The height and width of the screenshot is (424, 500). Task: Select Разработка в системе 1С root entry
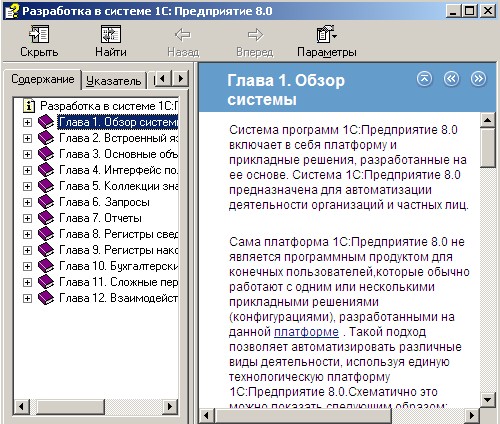109,106
